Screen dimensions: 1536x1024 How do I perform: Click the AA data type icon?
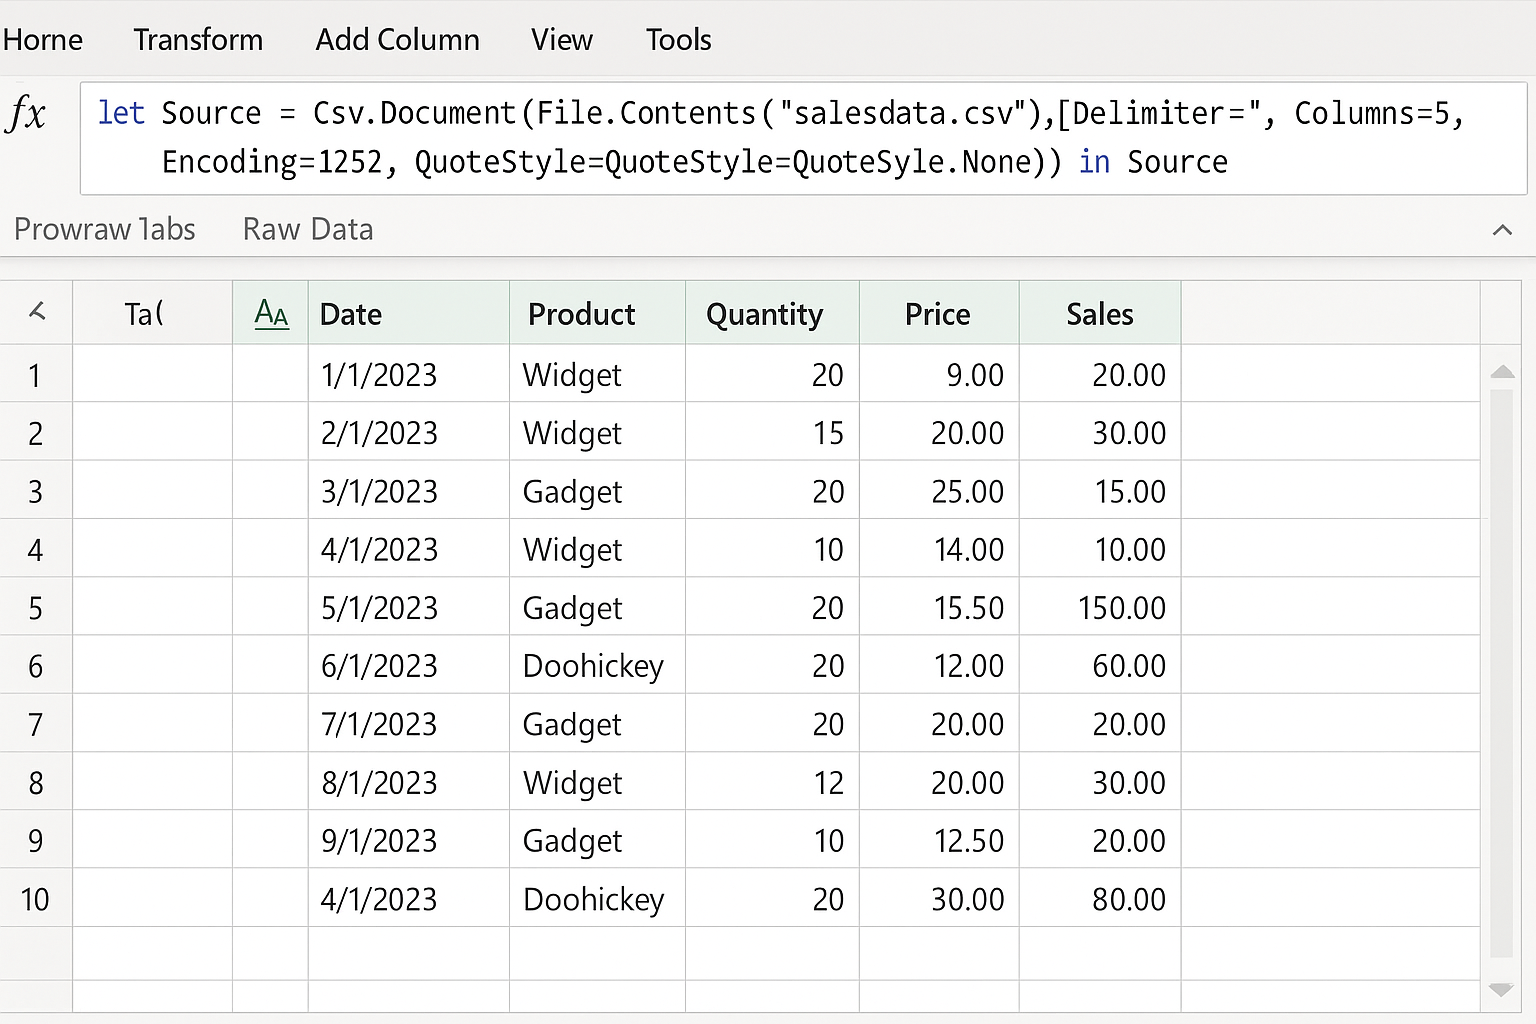pyautogui.click(x=271, y=314)
